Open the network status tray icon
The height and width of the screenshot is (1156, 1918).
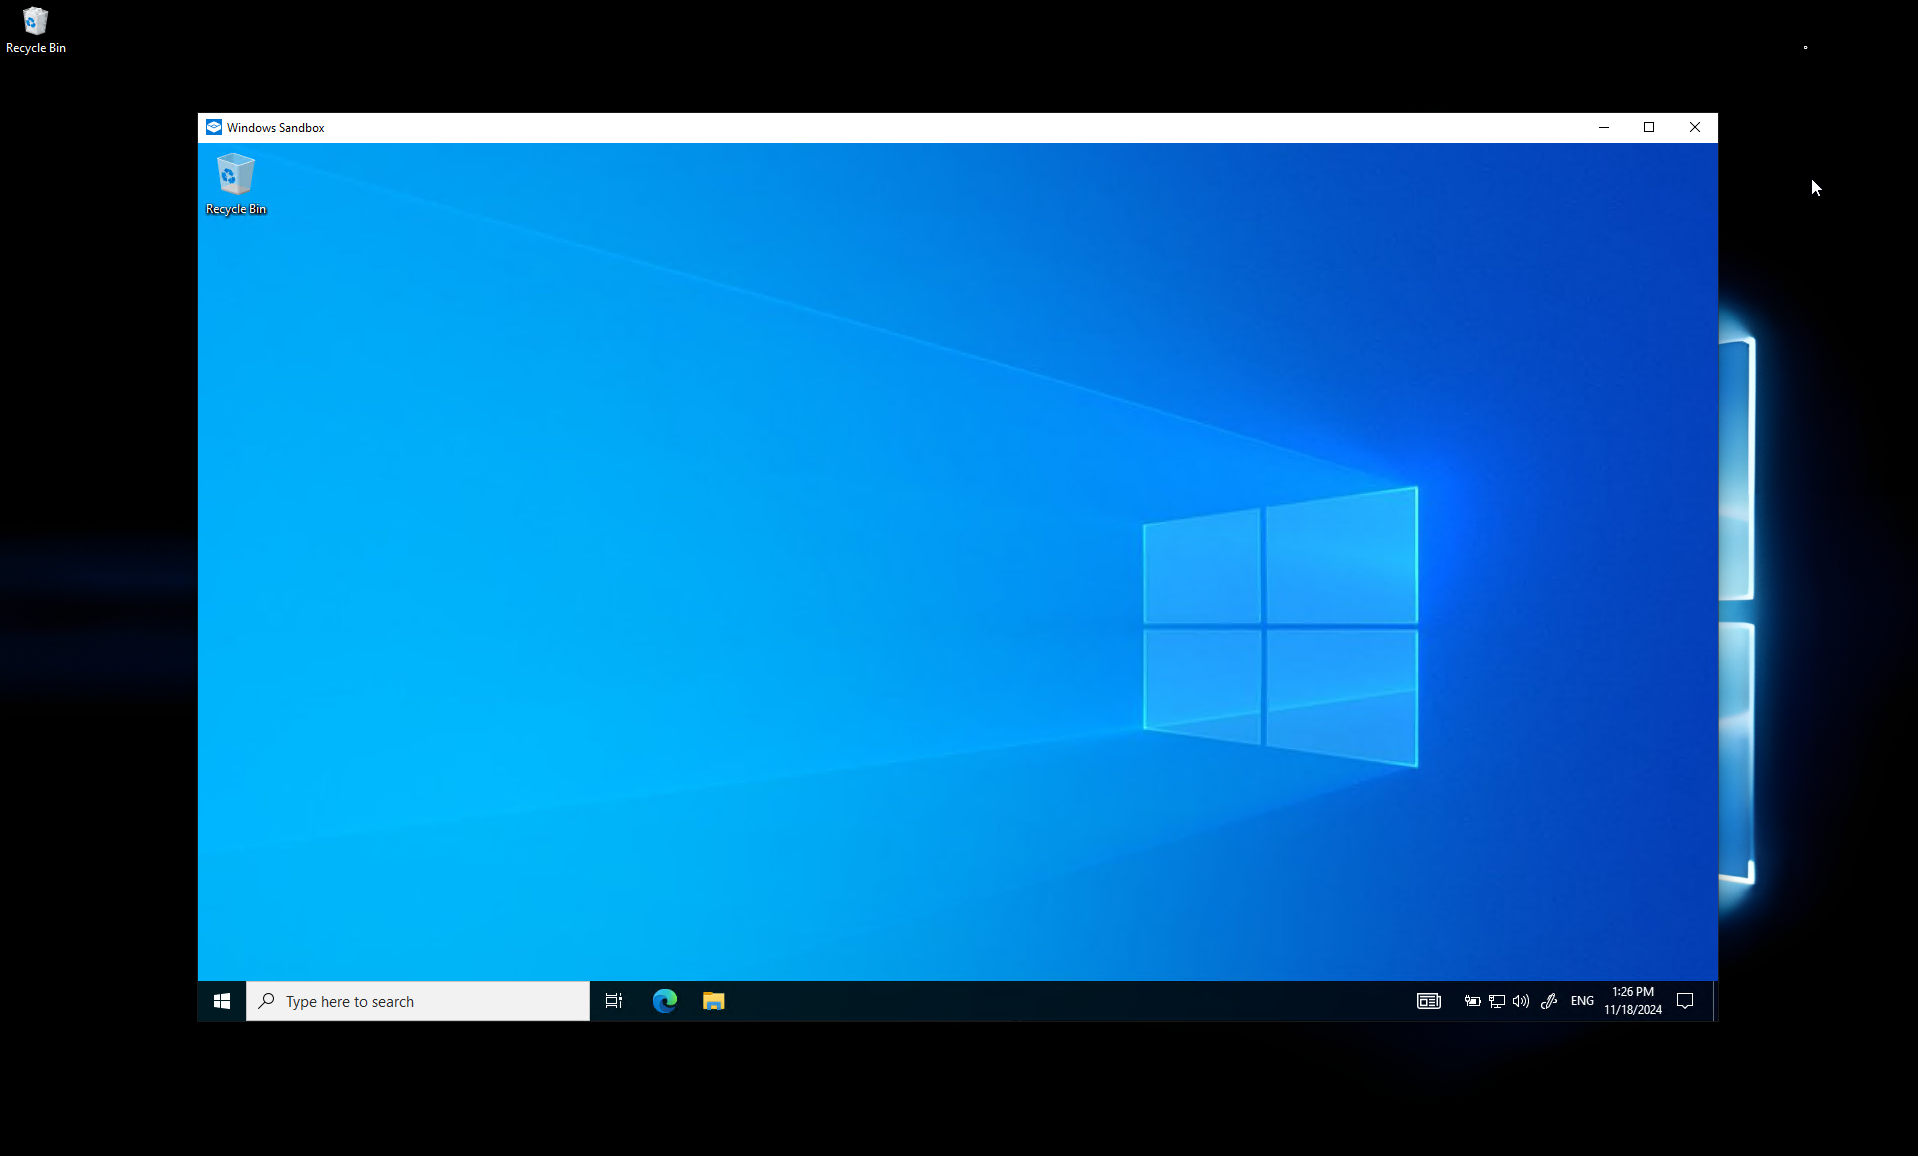(1497, 1001)
